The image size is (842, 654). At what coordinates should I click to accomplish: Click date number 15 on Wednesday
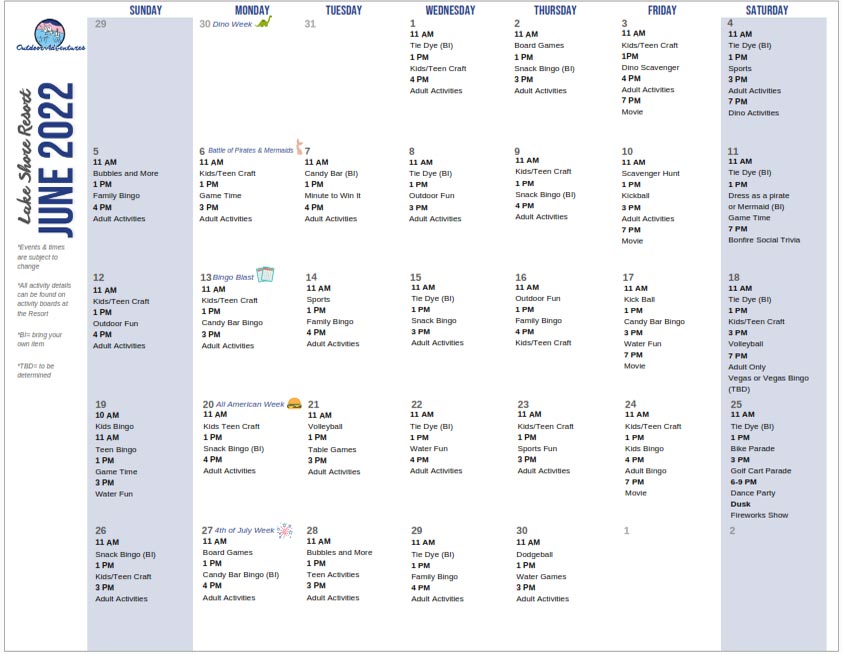click(x=416, y=277)
